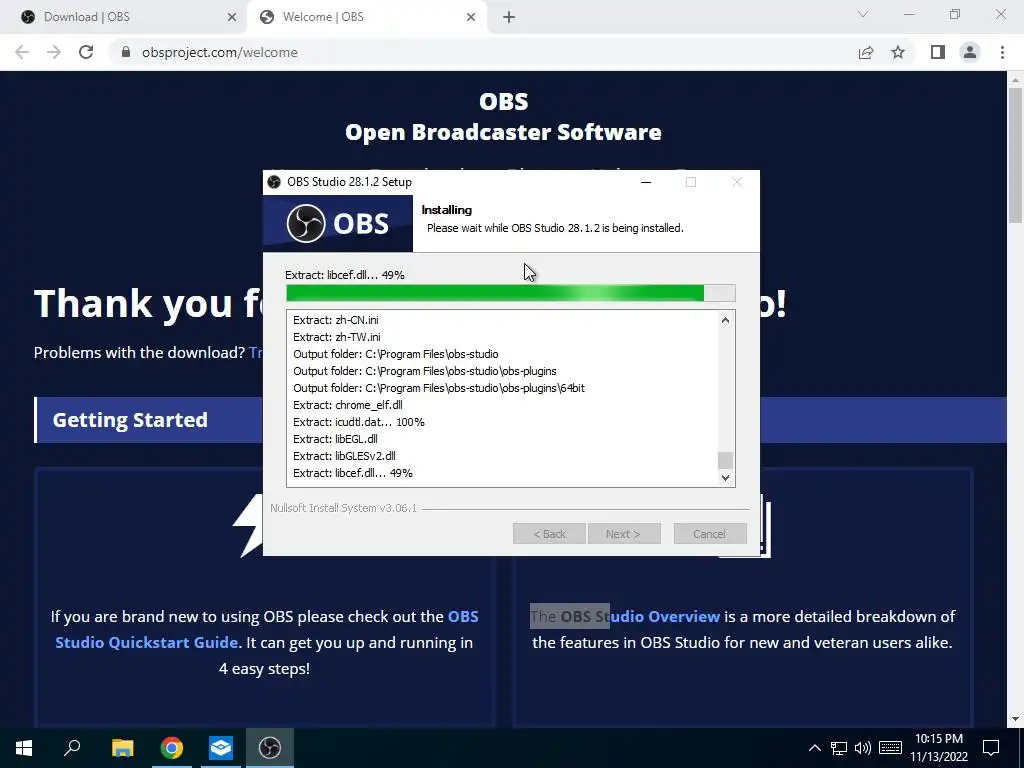Image resolution: width=1024 pixels, height=768 pixels.
Task: Switch to the Download | OBS tab
Action: pos(124,17)
